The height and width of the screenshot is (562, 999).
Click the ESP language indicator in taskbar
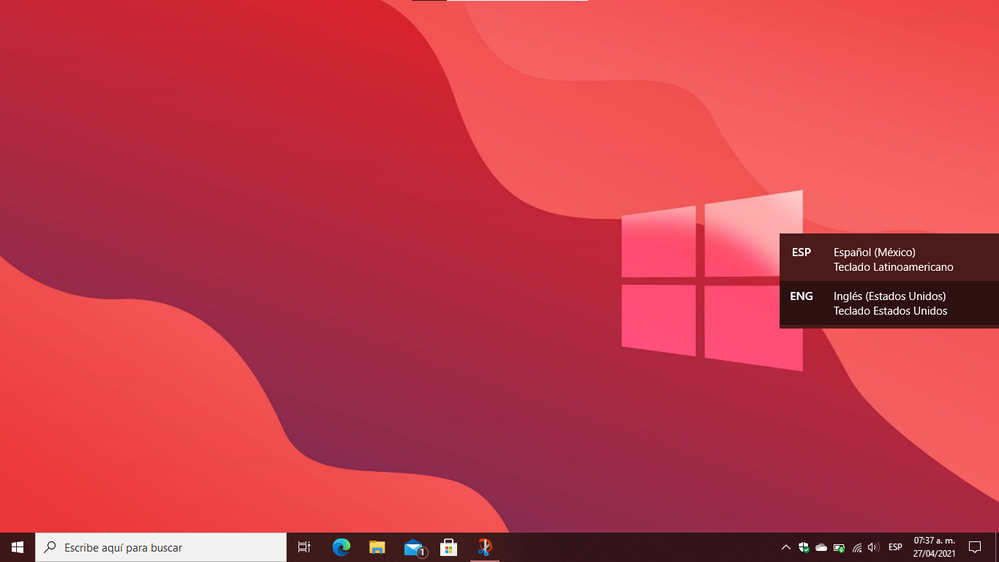tap(895, 547)
